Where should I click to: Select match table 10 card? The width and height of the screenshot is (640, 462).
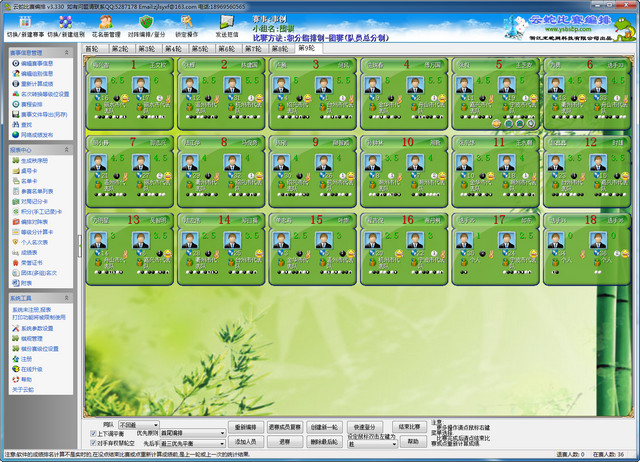(404, 171)
